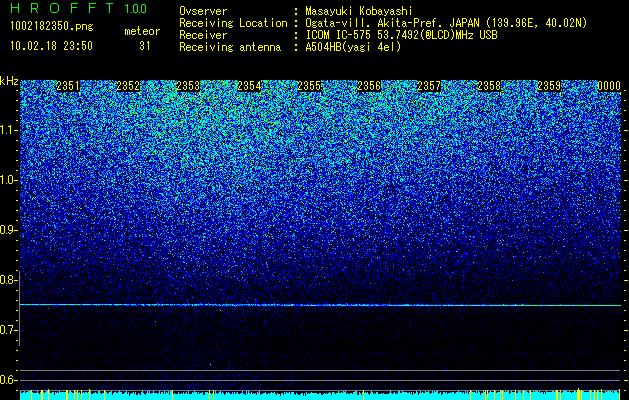Click the 1.1 kHz axis label
The image size is (629, 400).
point(8,130)
